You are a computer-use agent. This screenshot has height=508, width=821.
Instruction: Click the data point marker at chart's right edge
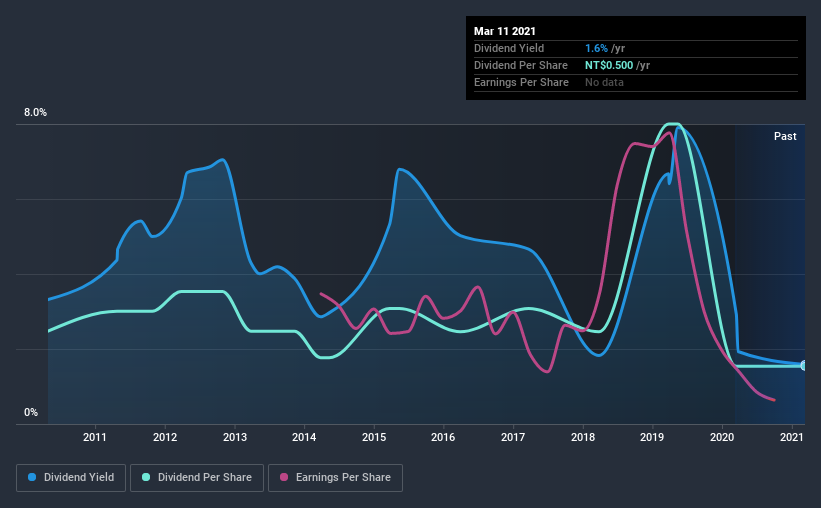click(803, 365)
